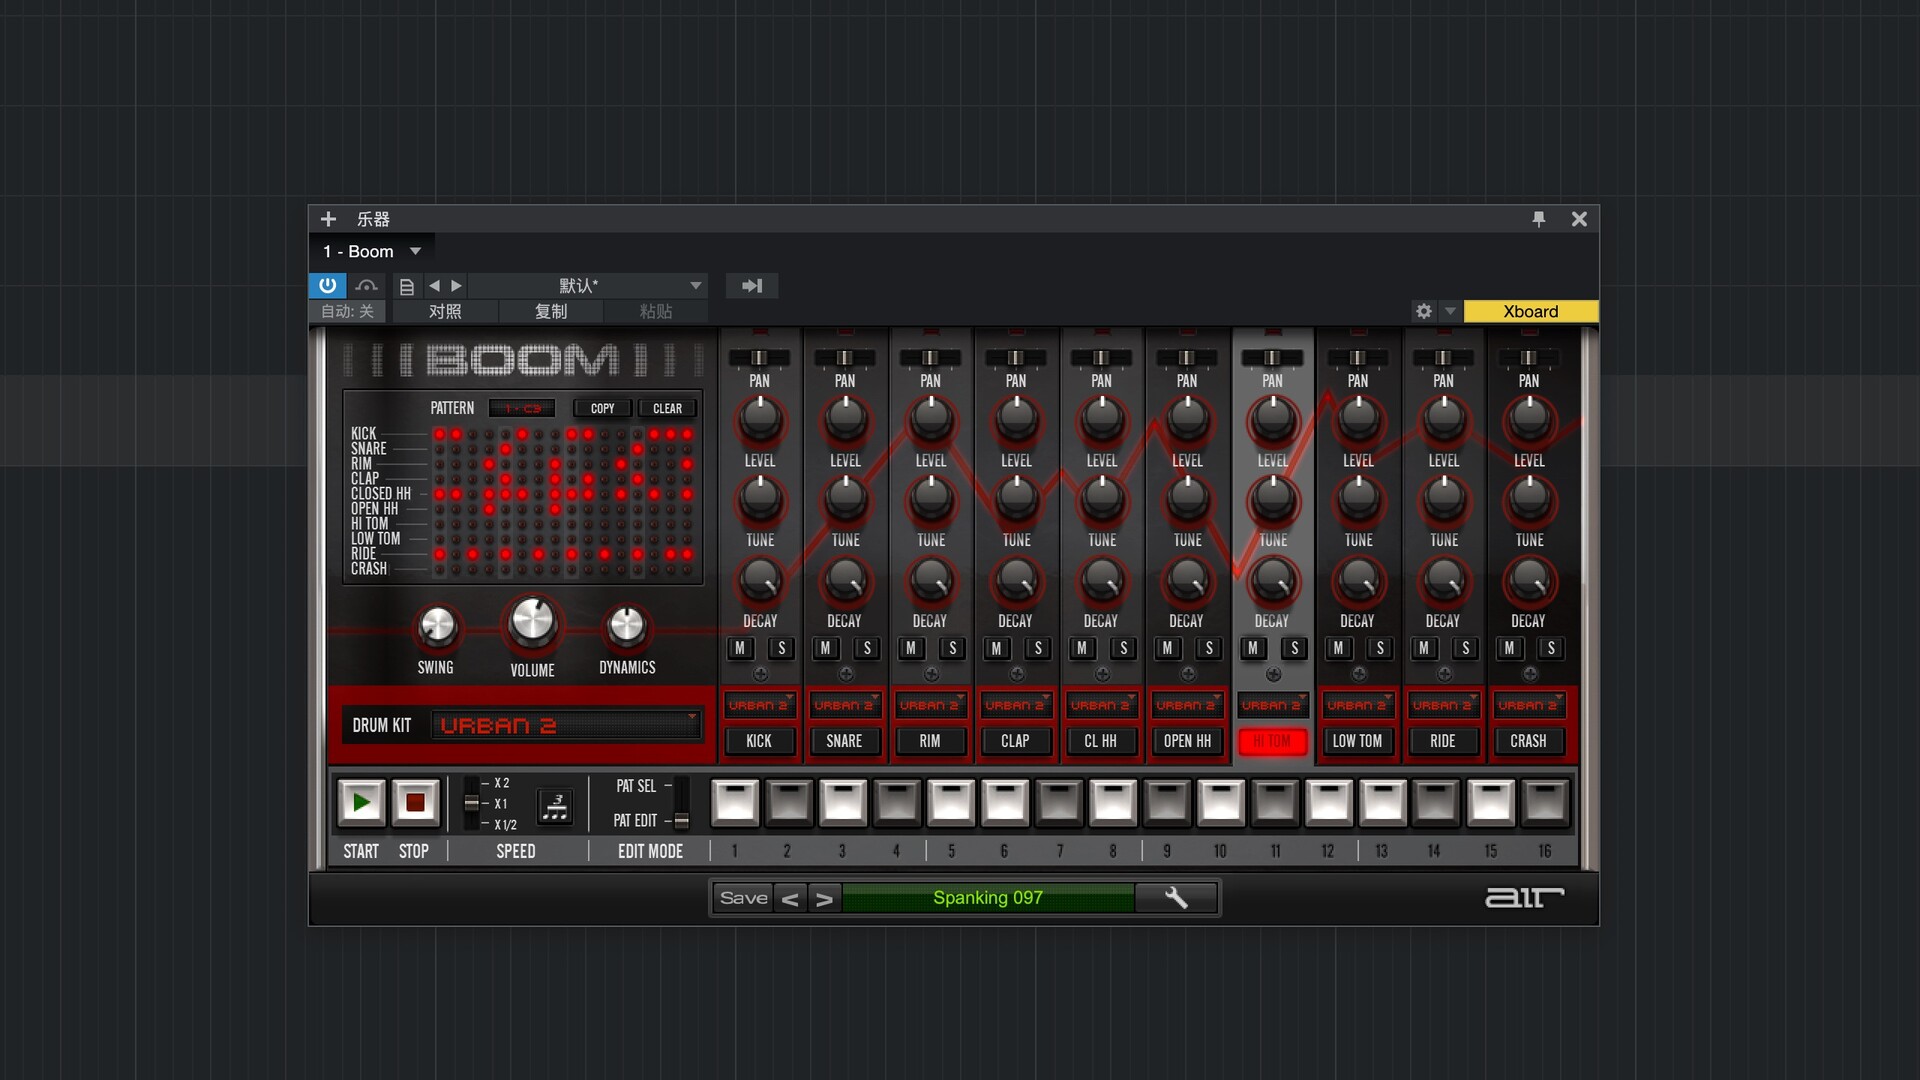Click the 复制 (copy) tab
Viewport: 1920px width, 1080px height.
click(551, 311)
